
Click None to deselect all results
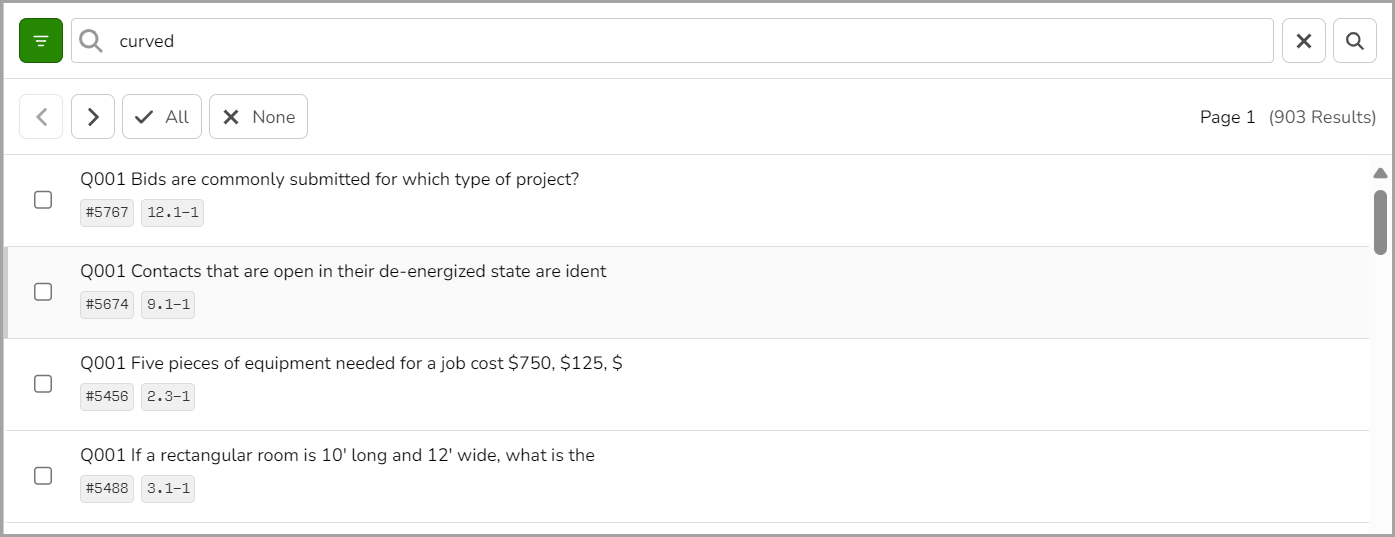click(x=258, y=117)
